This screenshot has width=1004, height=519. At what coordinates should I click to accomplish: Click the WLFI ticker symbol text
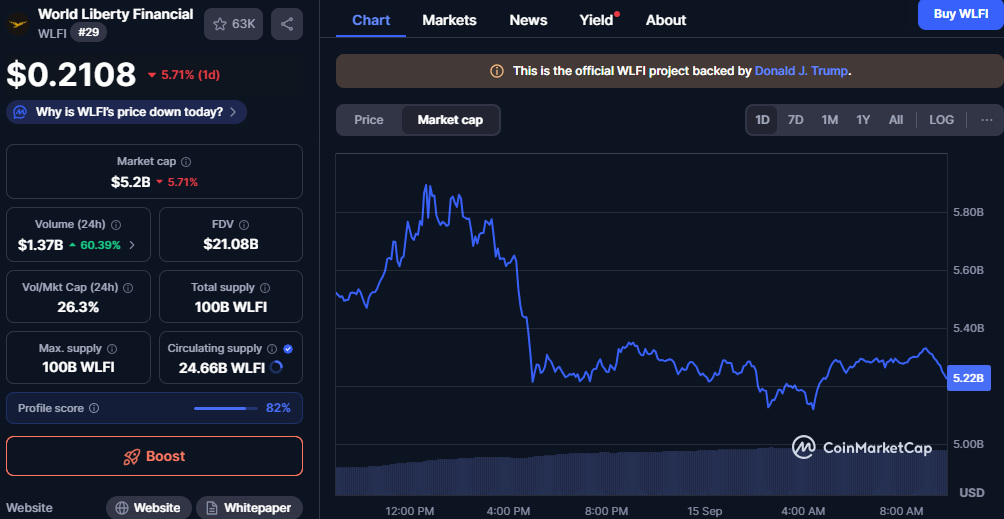click(52, 33)
